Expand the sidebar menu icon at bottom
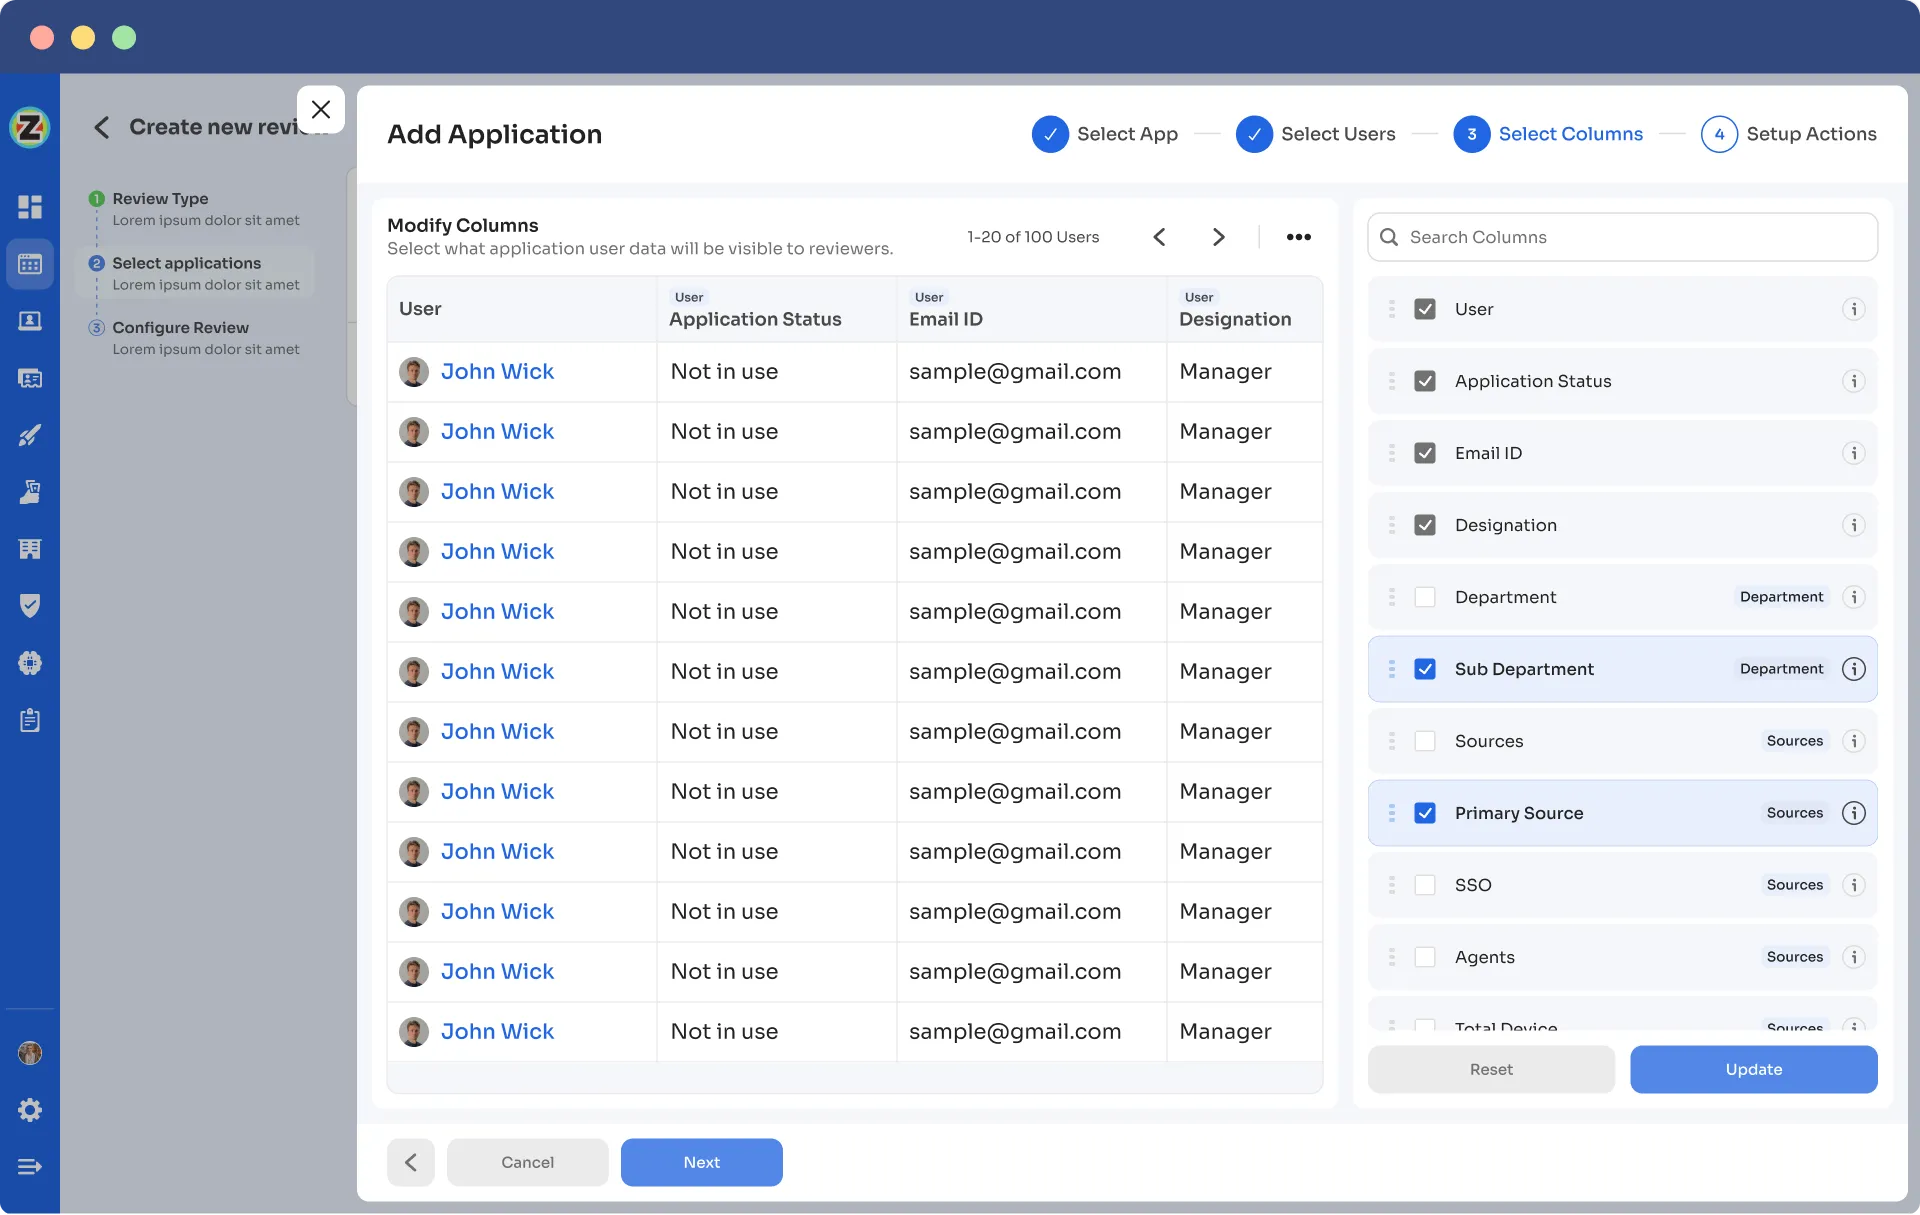Screen dimensions: 1920x1215 pyautogui.click(x=30, y=1167)
